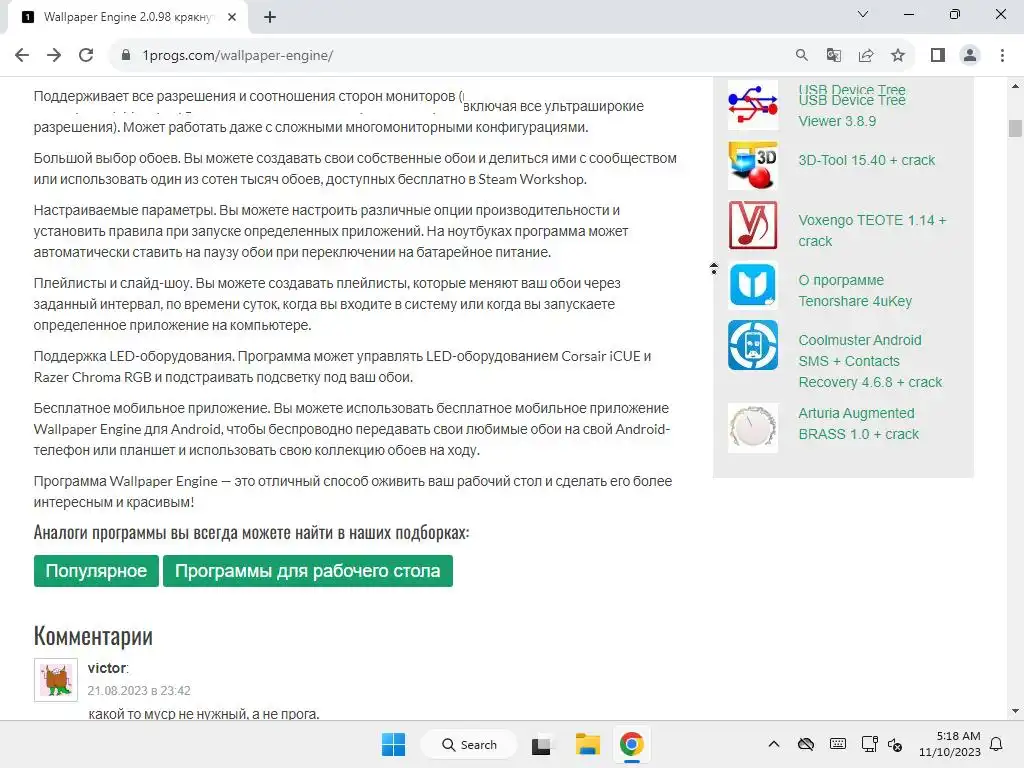1024x768 pixels.
Task: Open USB Device Tree Viewer icon
Action: coord(753,105)
